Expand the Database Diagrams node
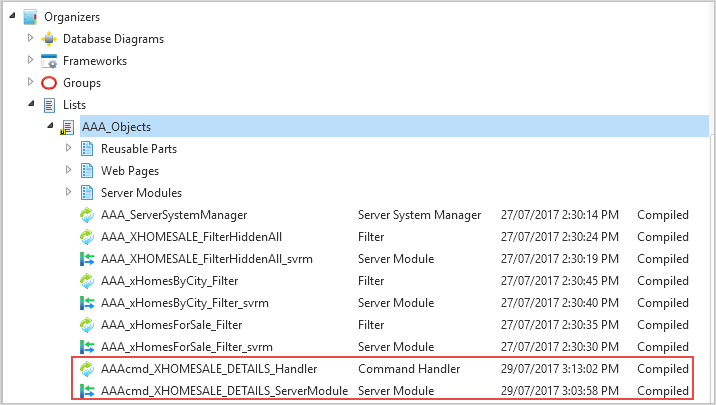The height and width of the screenshot is (405, 716). (x=30, y=38)
